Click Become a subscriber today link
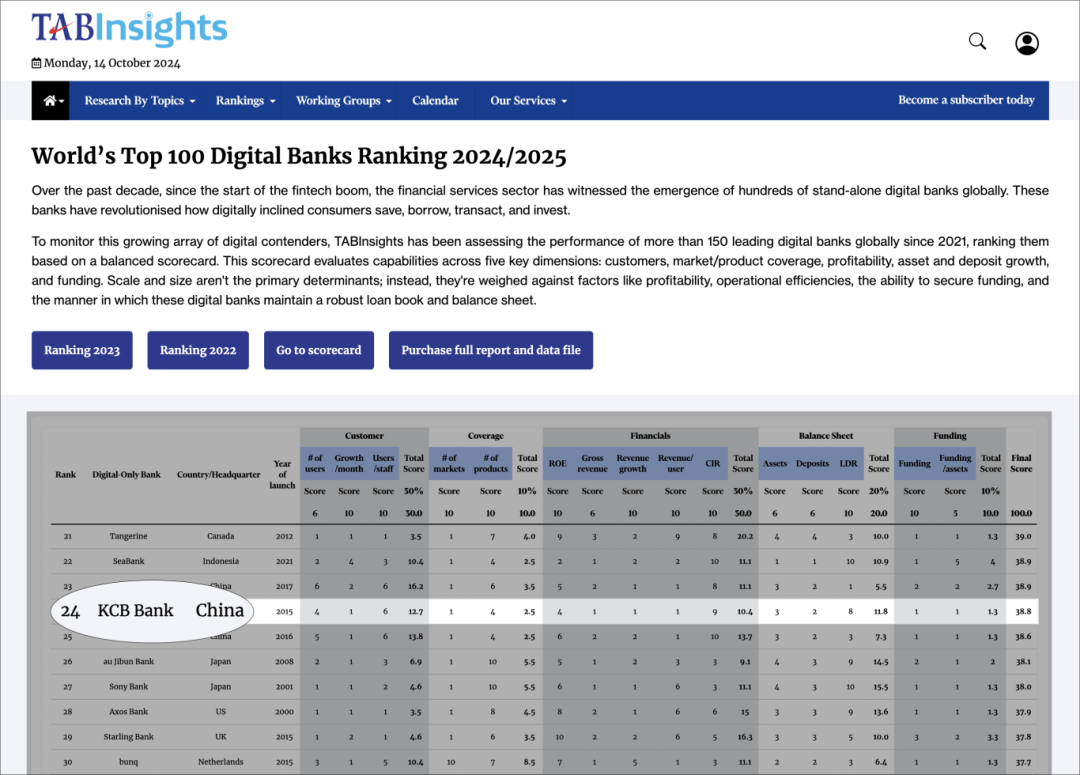 [966, 100]
